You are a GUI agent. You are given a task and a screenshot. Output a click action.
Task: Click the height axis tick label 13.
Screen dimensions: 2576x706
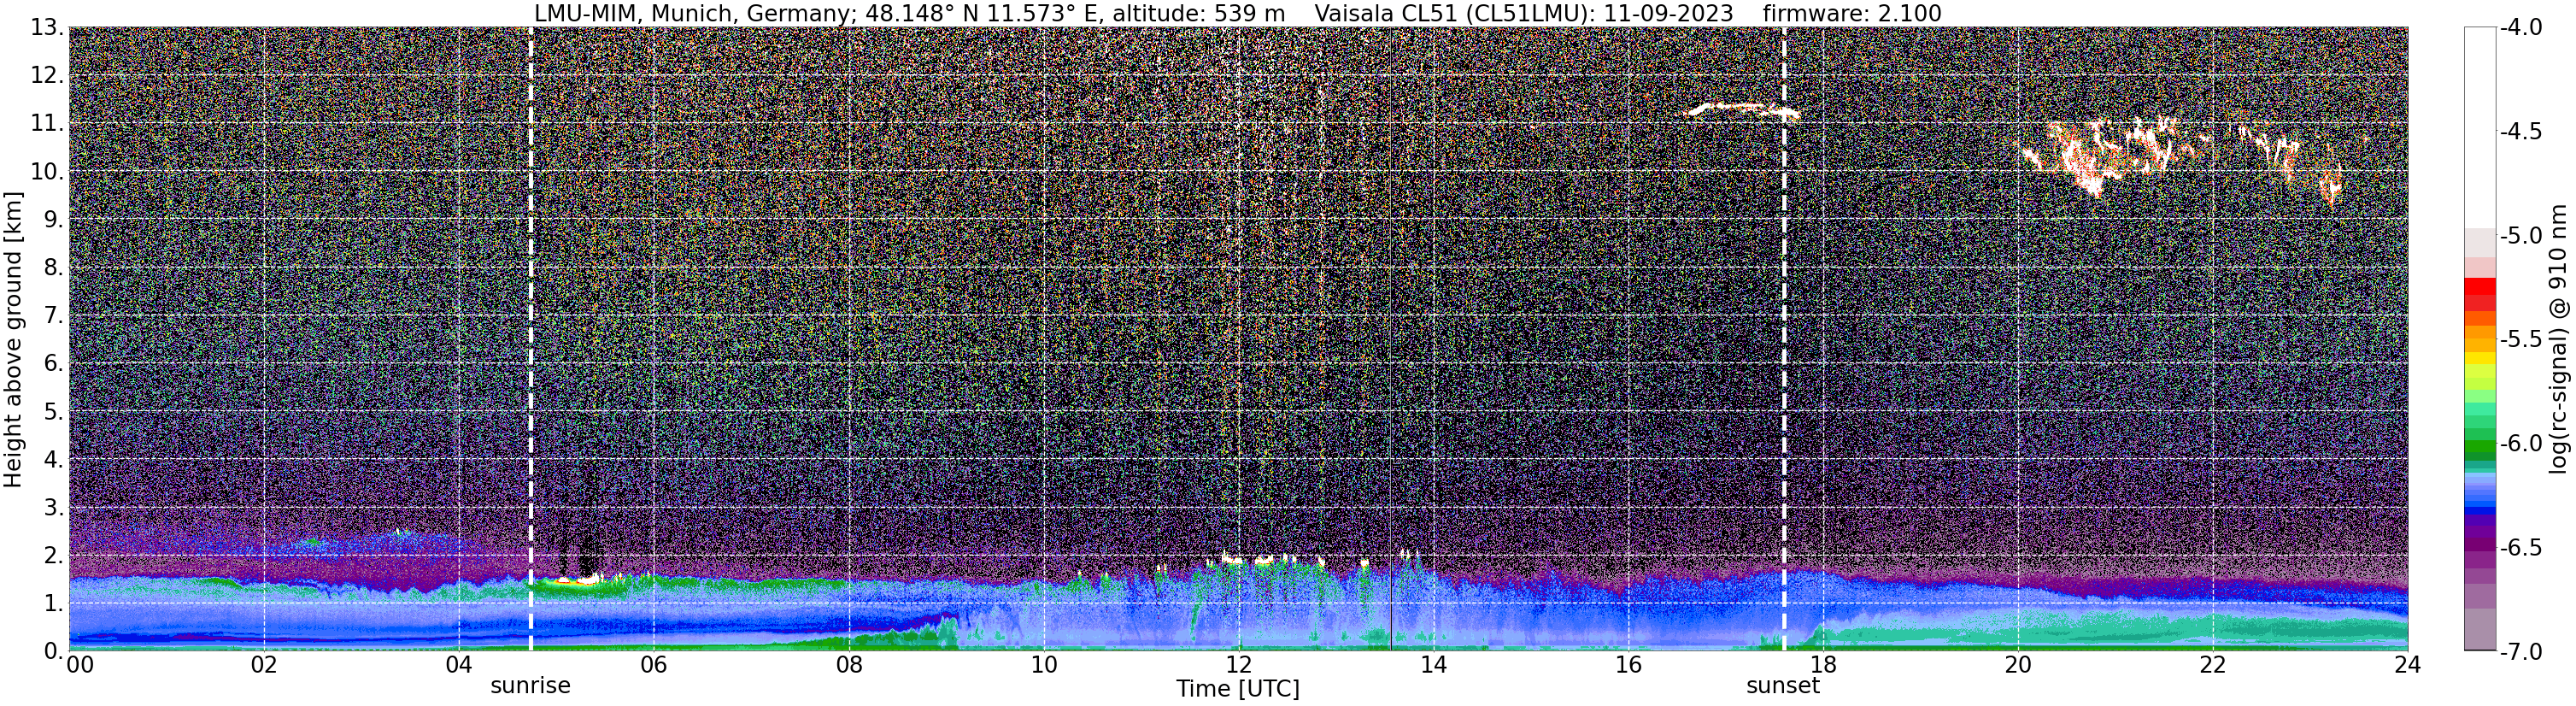pyautogui.click(x=47, y=28)
